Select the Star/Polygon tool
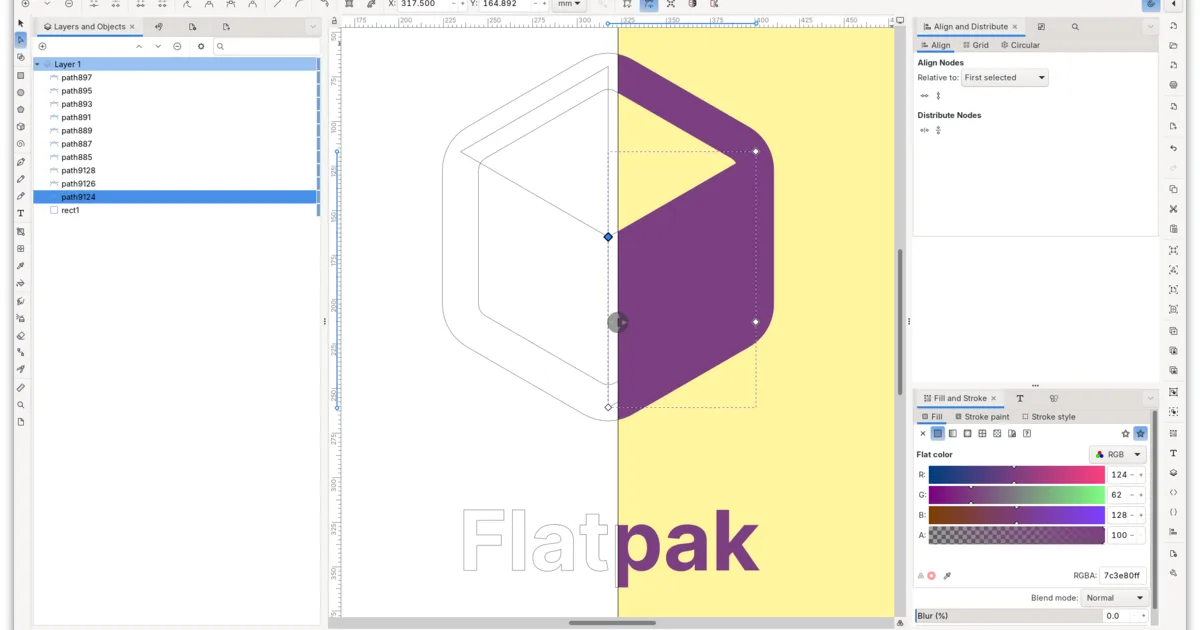1200x630 pixels. (x=21, y=110)
